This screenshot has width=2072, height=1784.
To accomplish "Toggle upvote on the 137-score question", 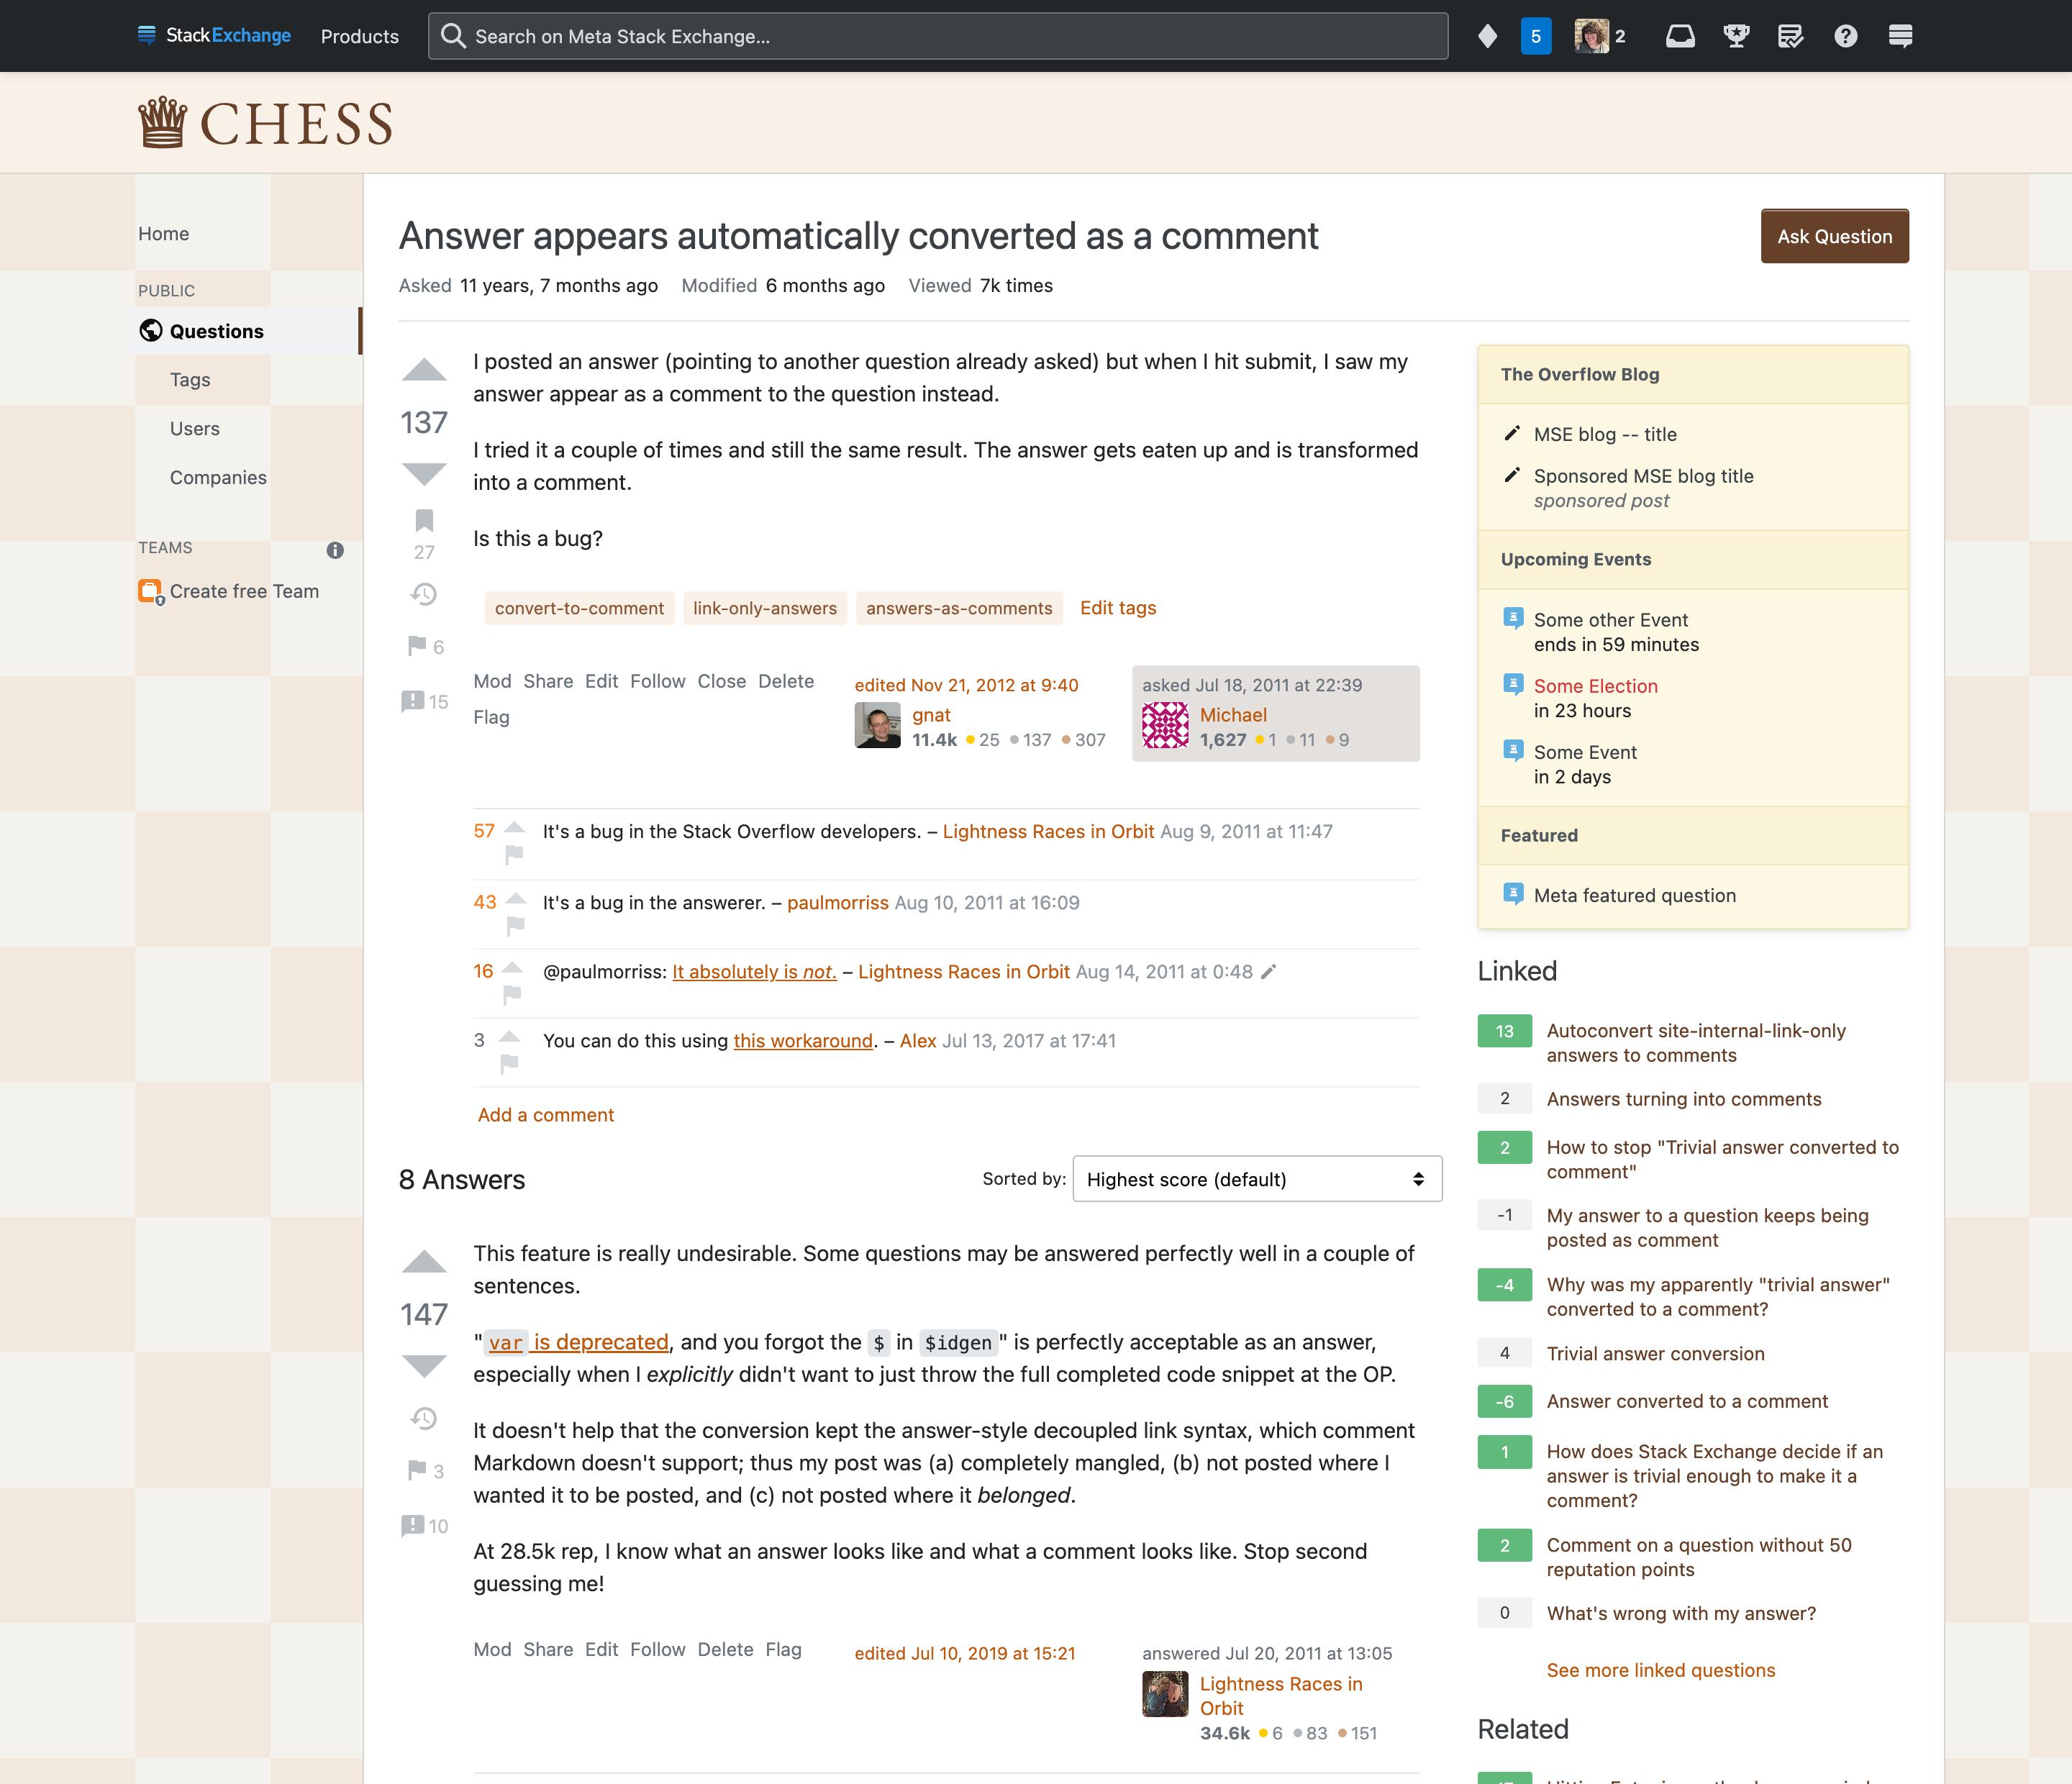I will 423,370.
